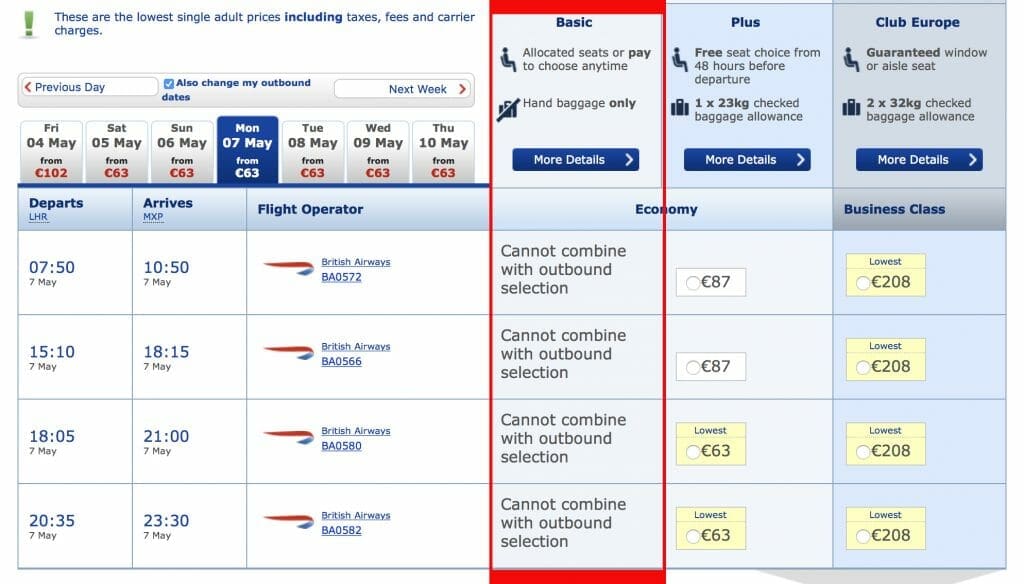Click the left chevron on Previous Day
This screenshot has width=1024, height=584.
coord(27,87)
